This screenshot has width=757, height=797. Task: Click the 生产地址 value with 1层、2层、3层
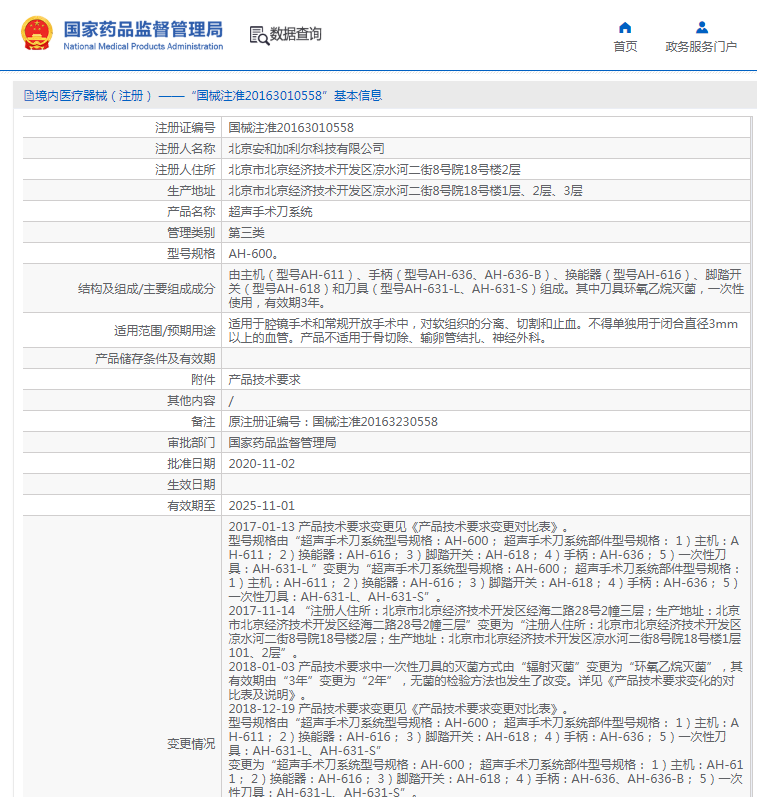point(405,191)
